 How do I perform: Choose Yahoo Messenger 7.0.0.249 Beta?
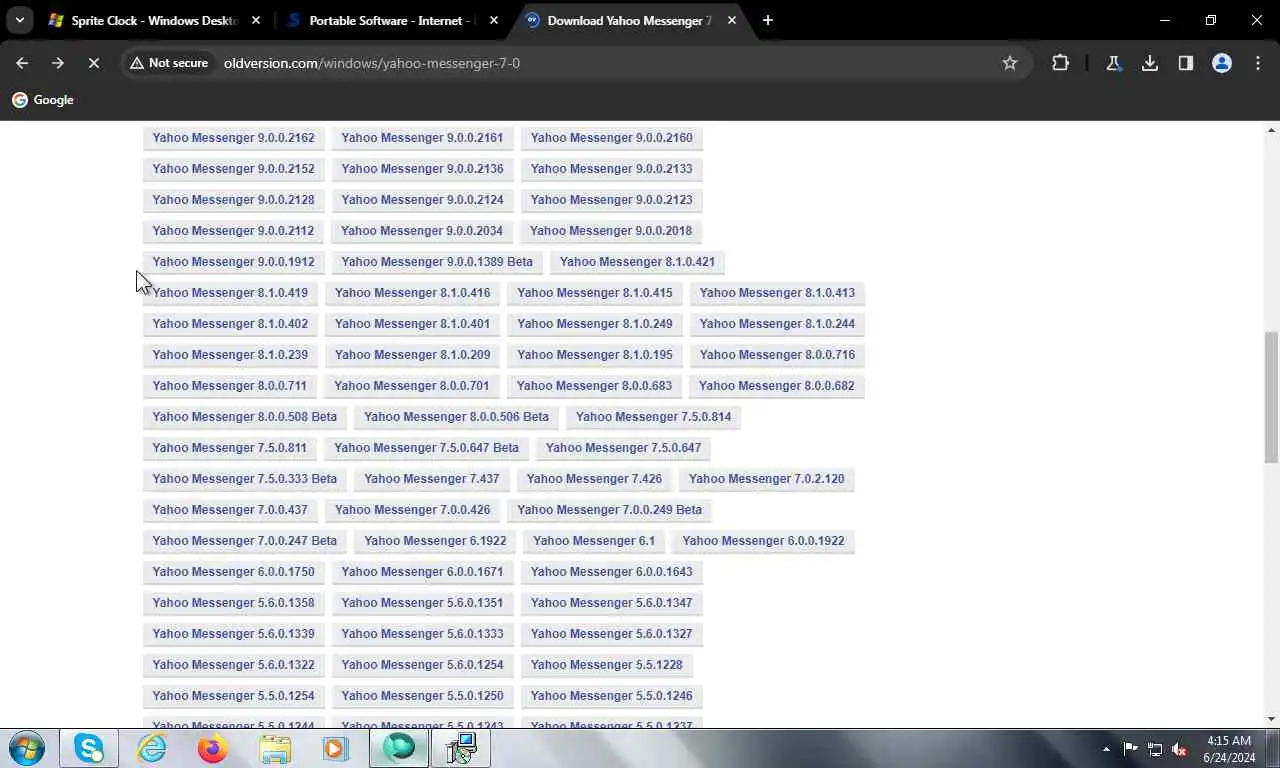(x=609, y=510)
